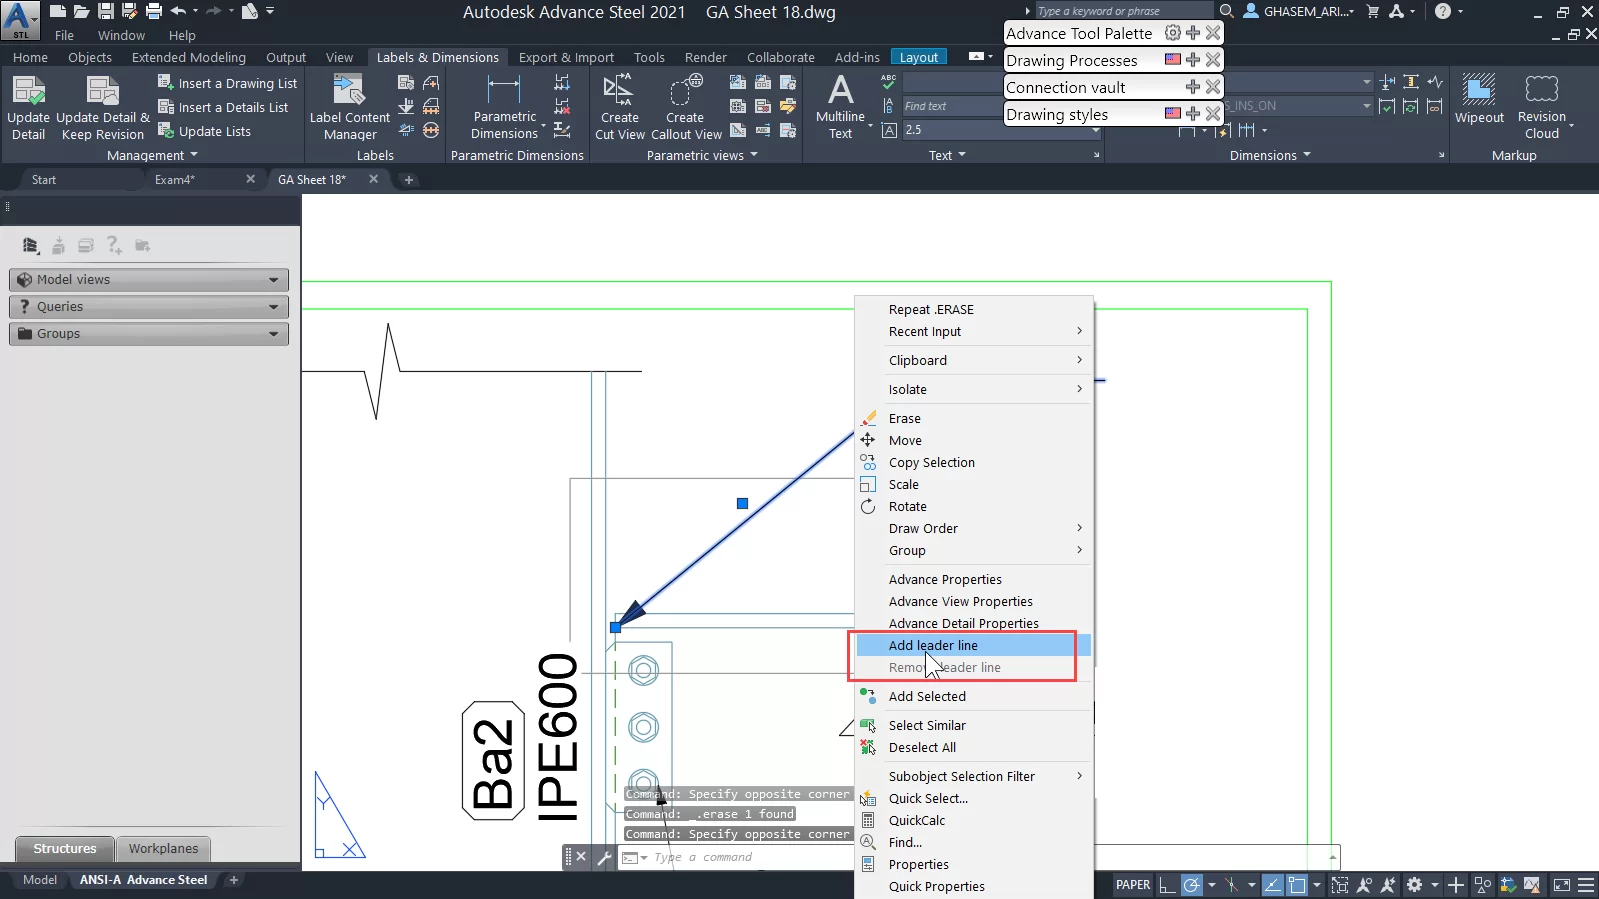Select the Create Cut View tool
This screenshot has width=1599, height=899.
tap(619, 107)
